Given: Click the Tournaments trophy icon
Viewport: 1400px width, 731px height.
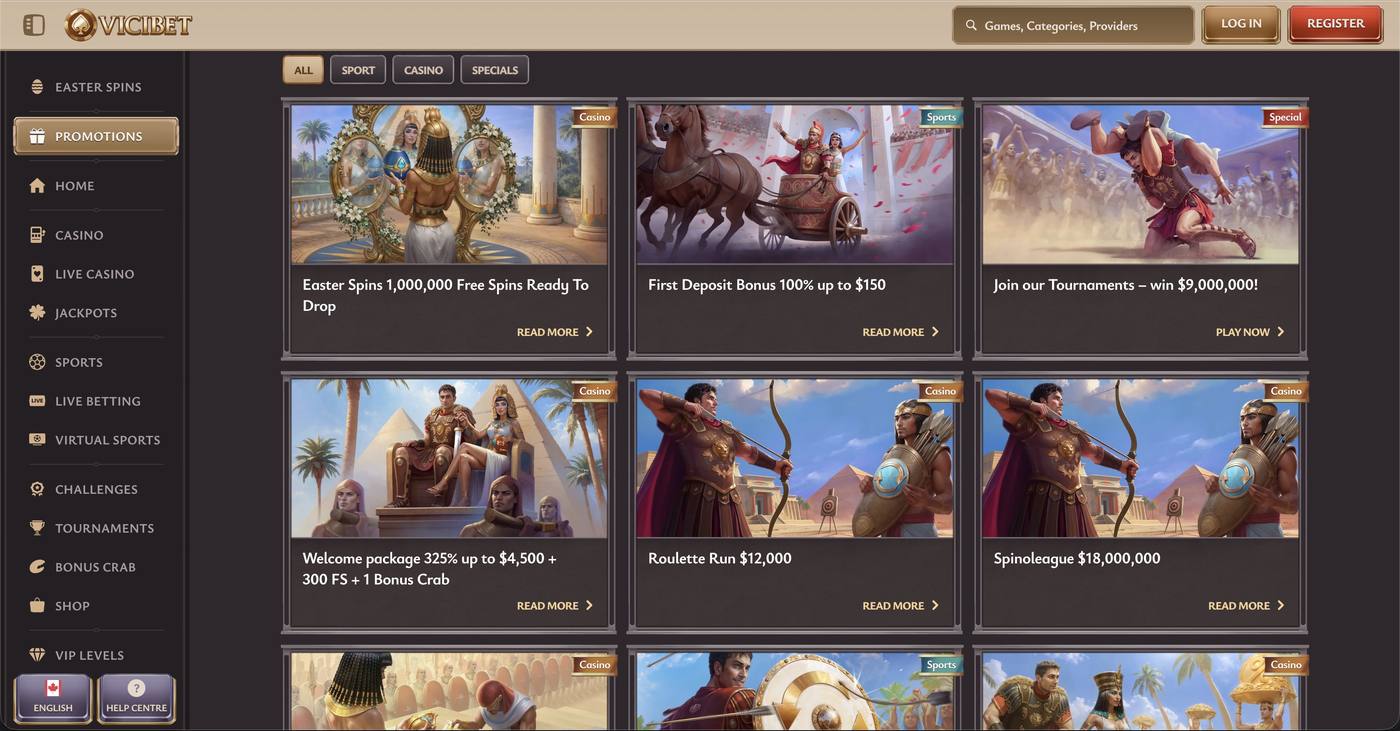Looking at the screenshot, I should [x=37, y=528].
